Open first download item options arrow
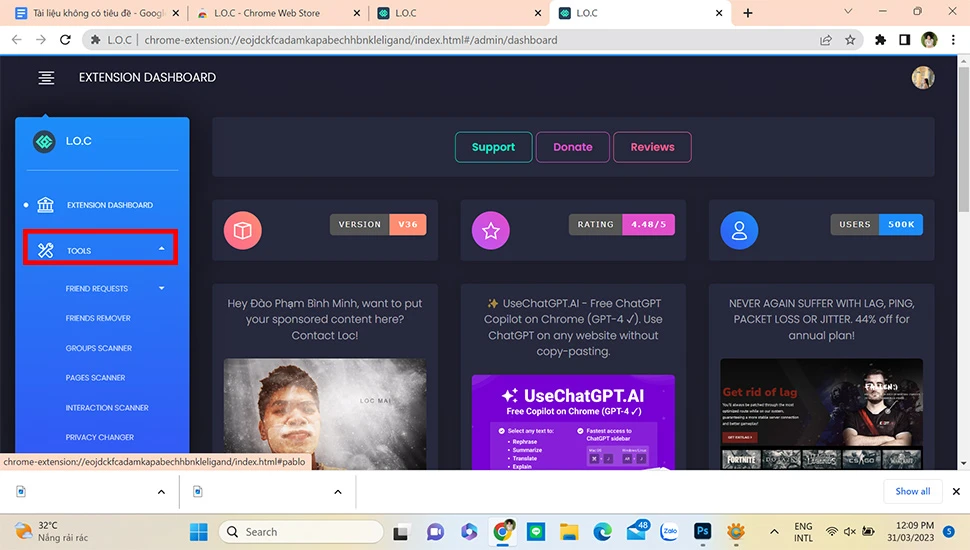This screenshot has height=550, width=970. tap(161, 492)
